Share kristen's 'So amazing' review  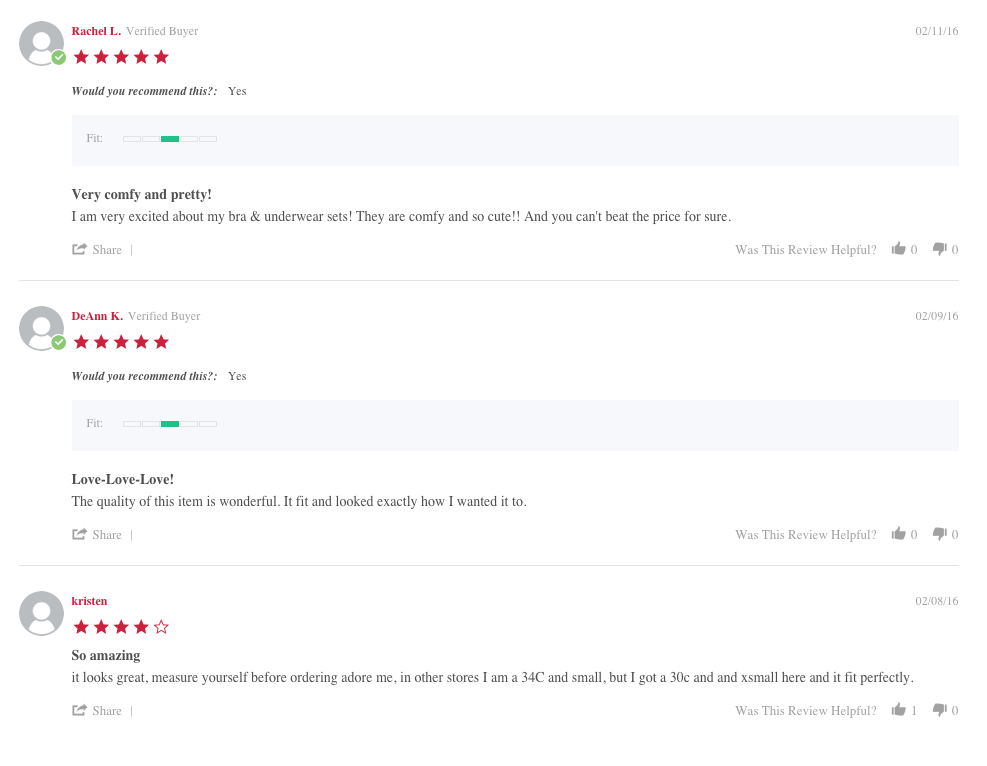tap(97, 711)
